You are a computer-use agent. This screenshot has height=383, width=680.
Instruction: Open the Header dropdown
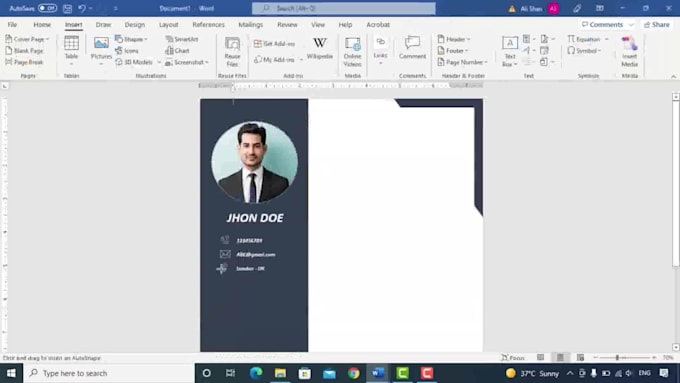[454, 39]
